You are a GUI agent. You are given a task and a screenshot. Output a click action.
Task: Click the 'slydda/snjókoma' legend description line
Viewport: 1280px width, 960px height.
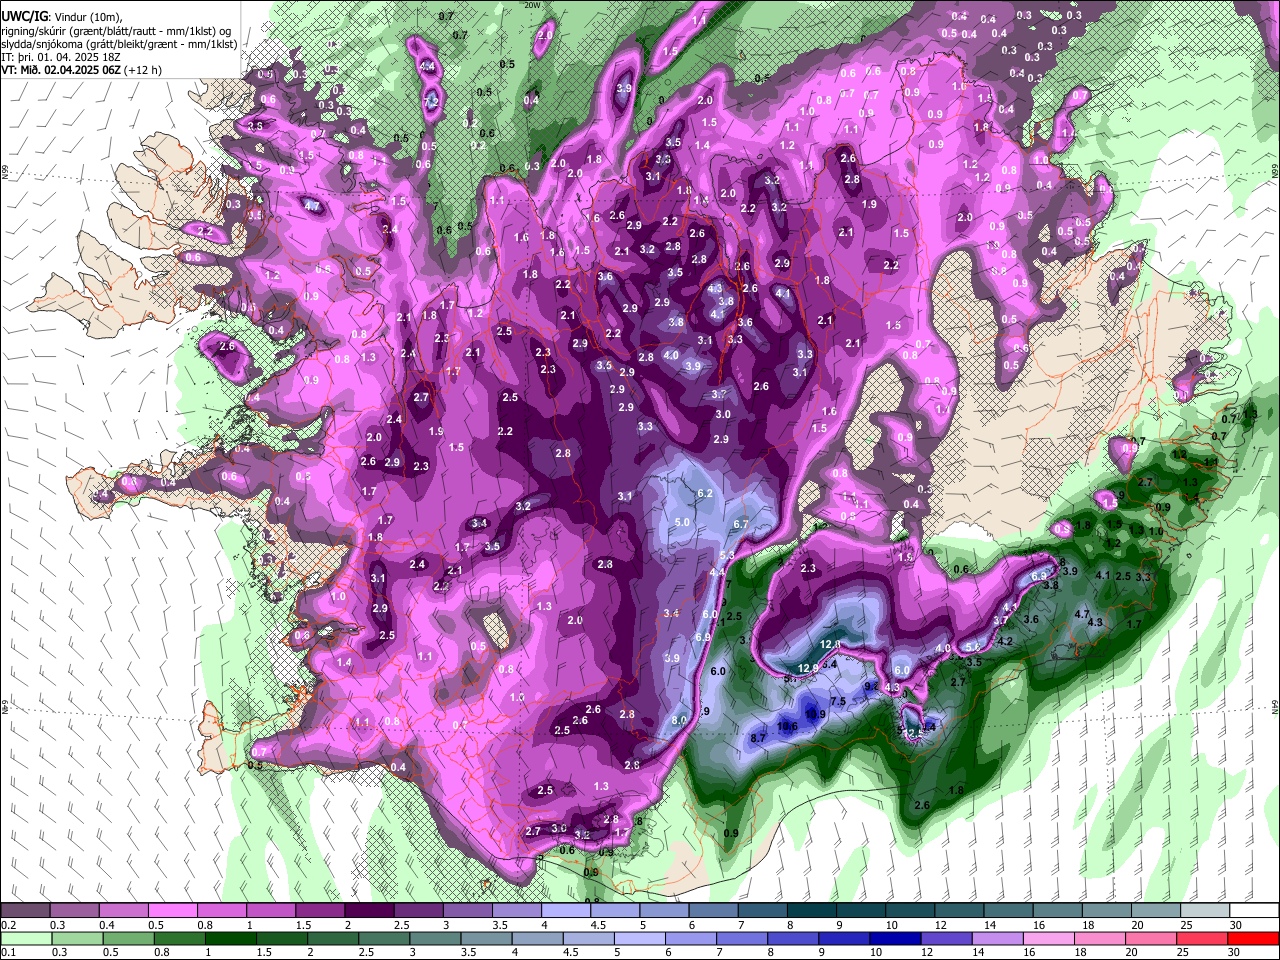point(119,44)
